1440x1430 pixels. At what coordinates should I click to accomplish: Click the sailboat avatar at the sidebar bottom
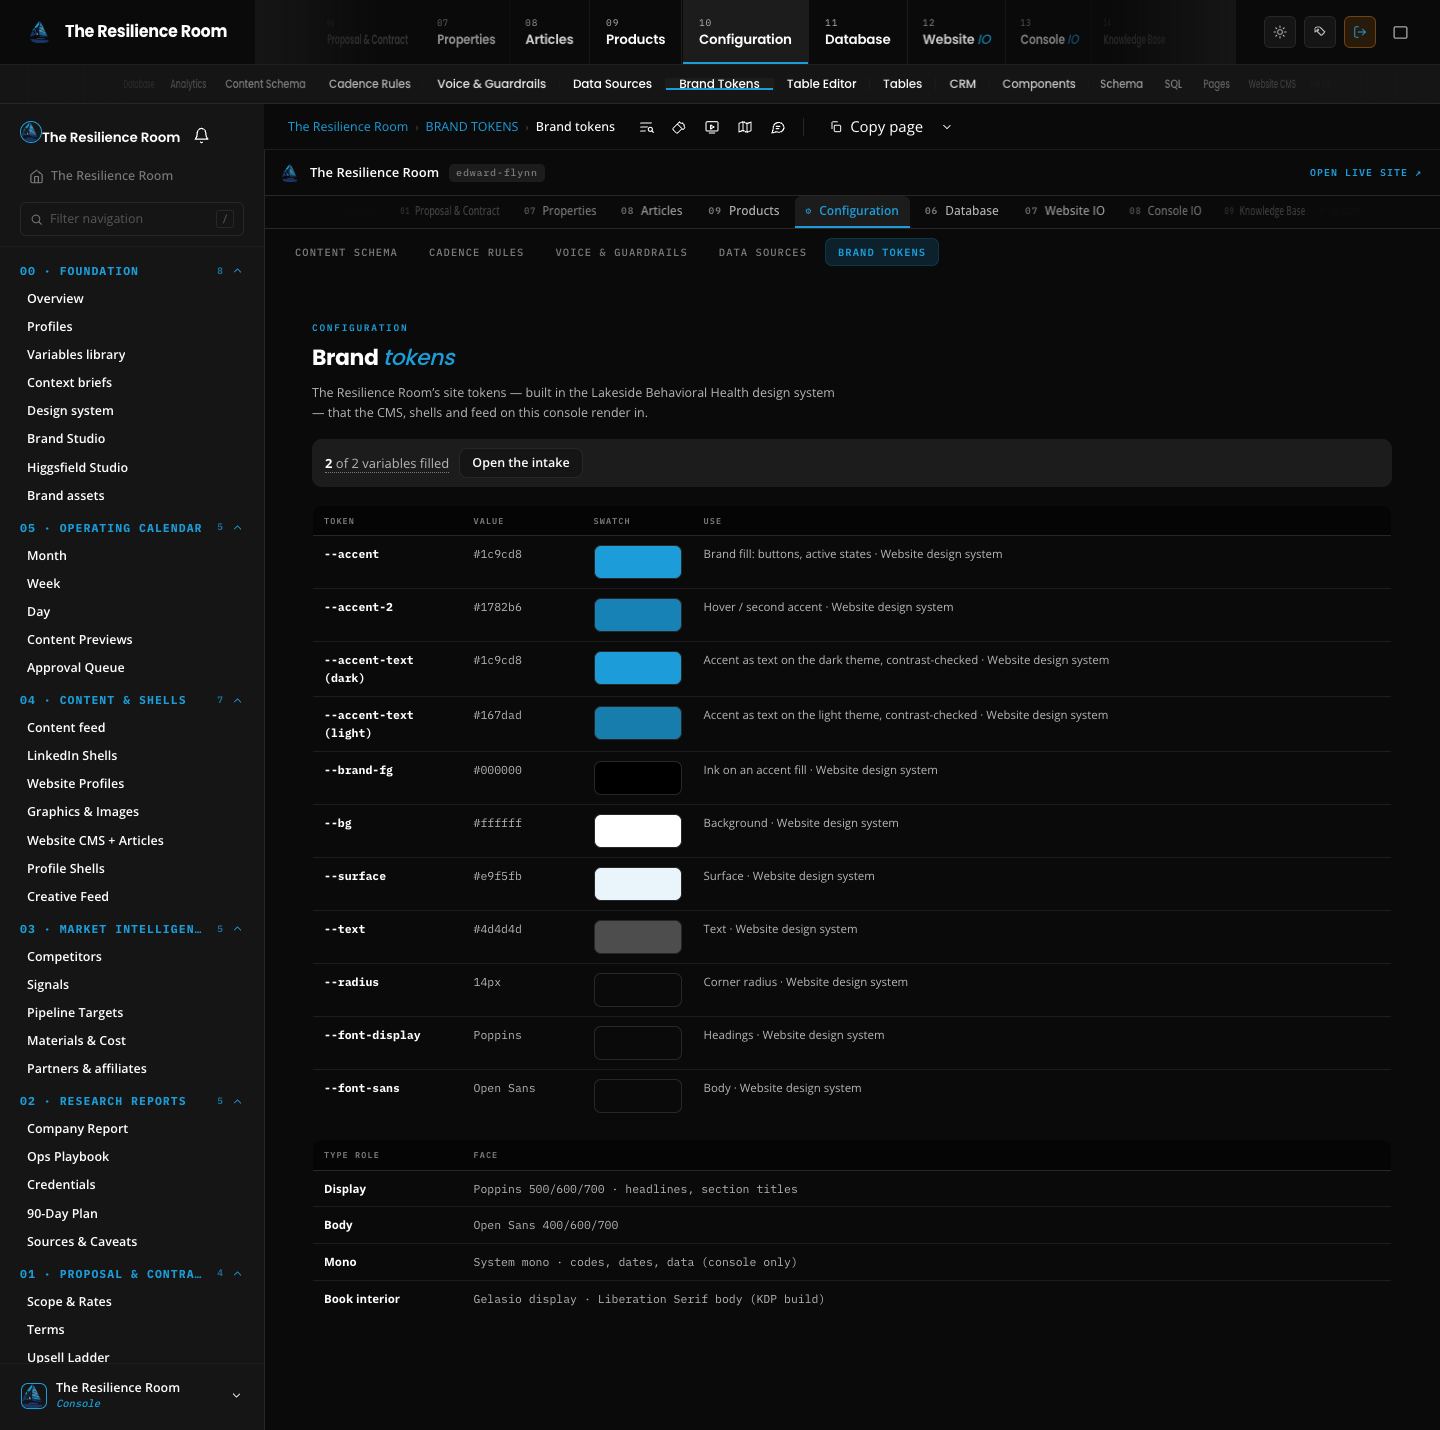[x=34, y=1395]
